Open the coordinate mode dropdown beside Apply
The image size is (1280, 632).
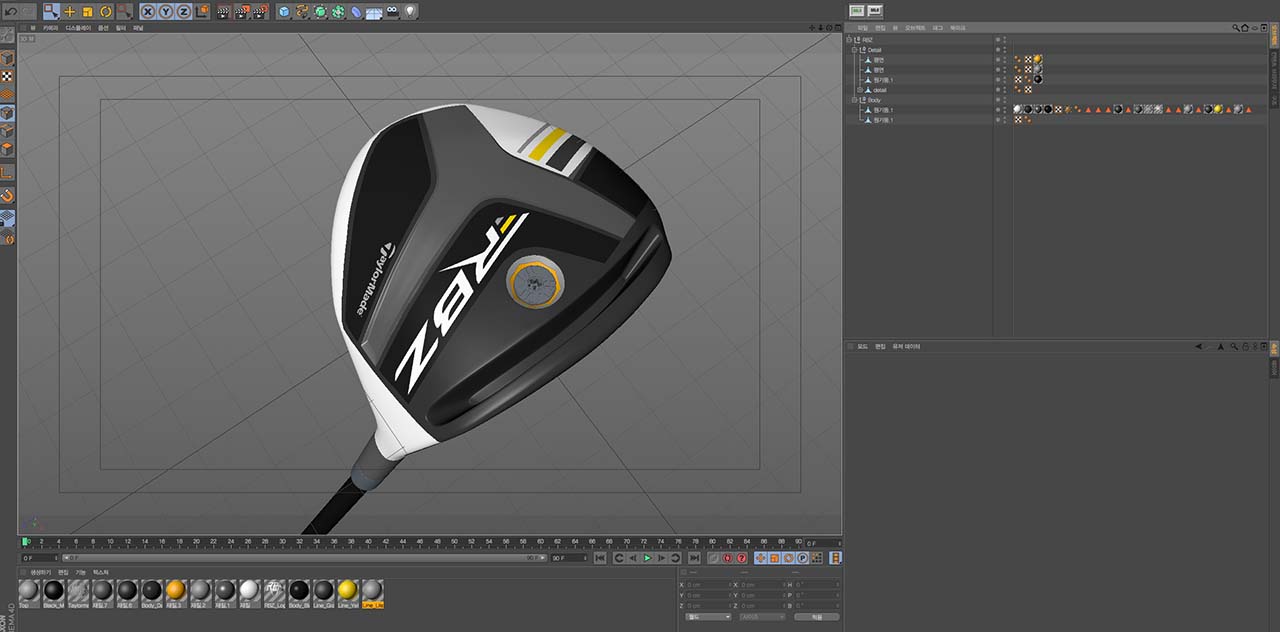762,617
